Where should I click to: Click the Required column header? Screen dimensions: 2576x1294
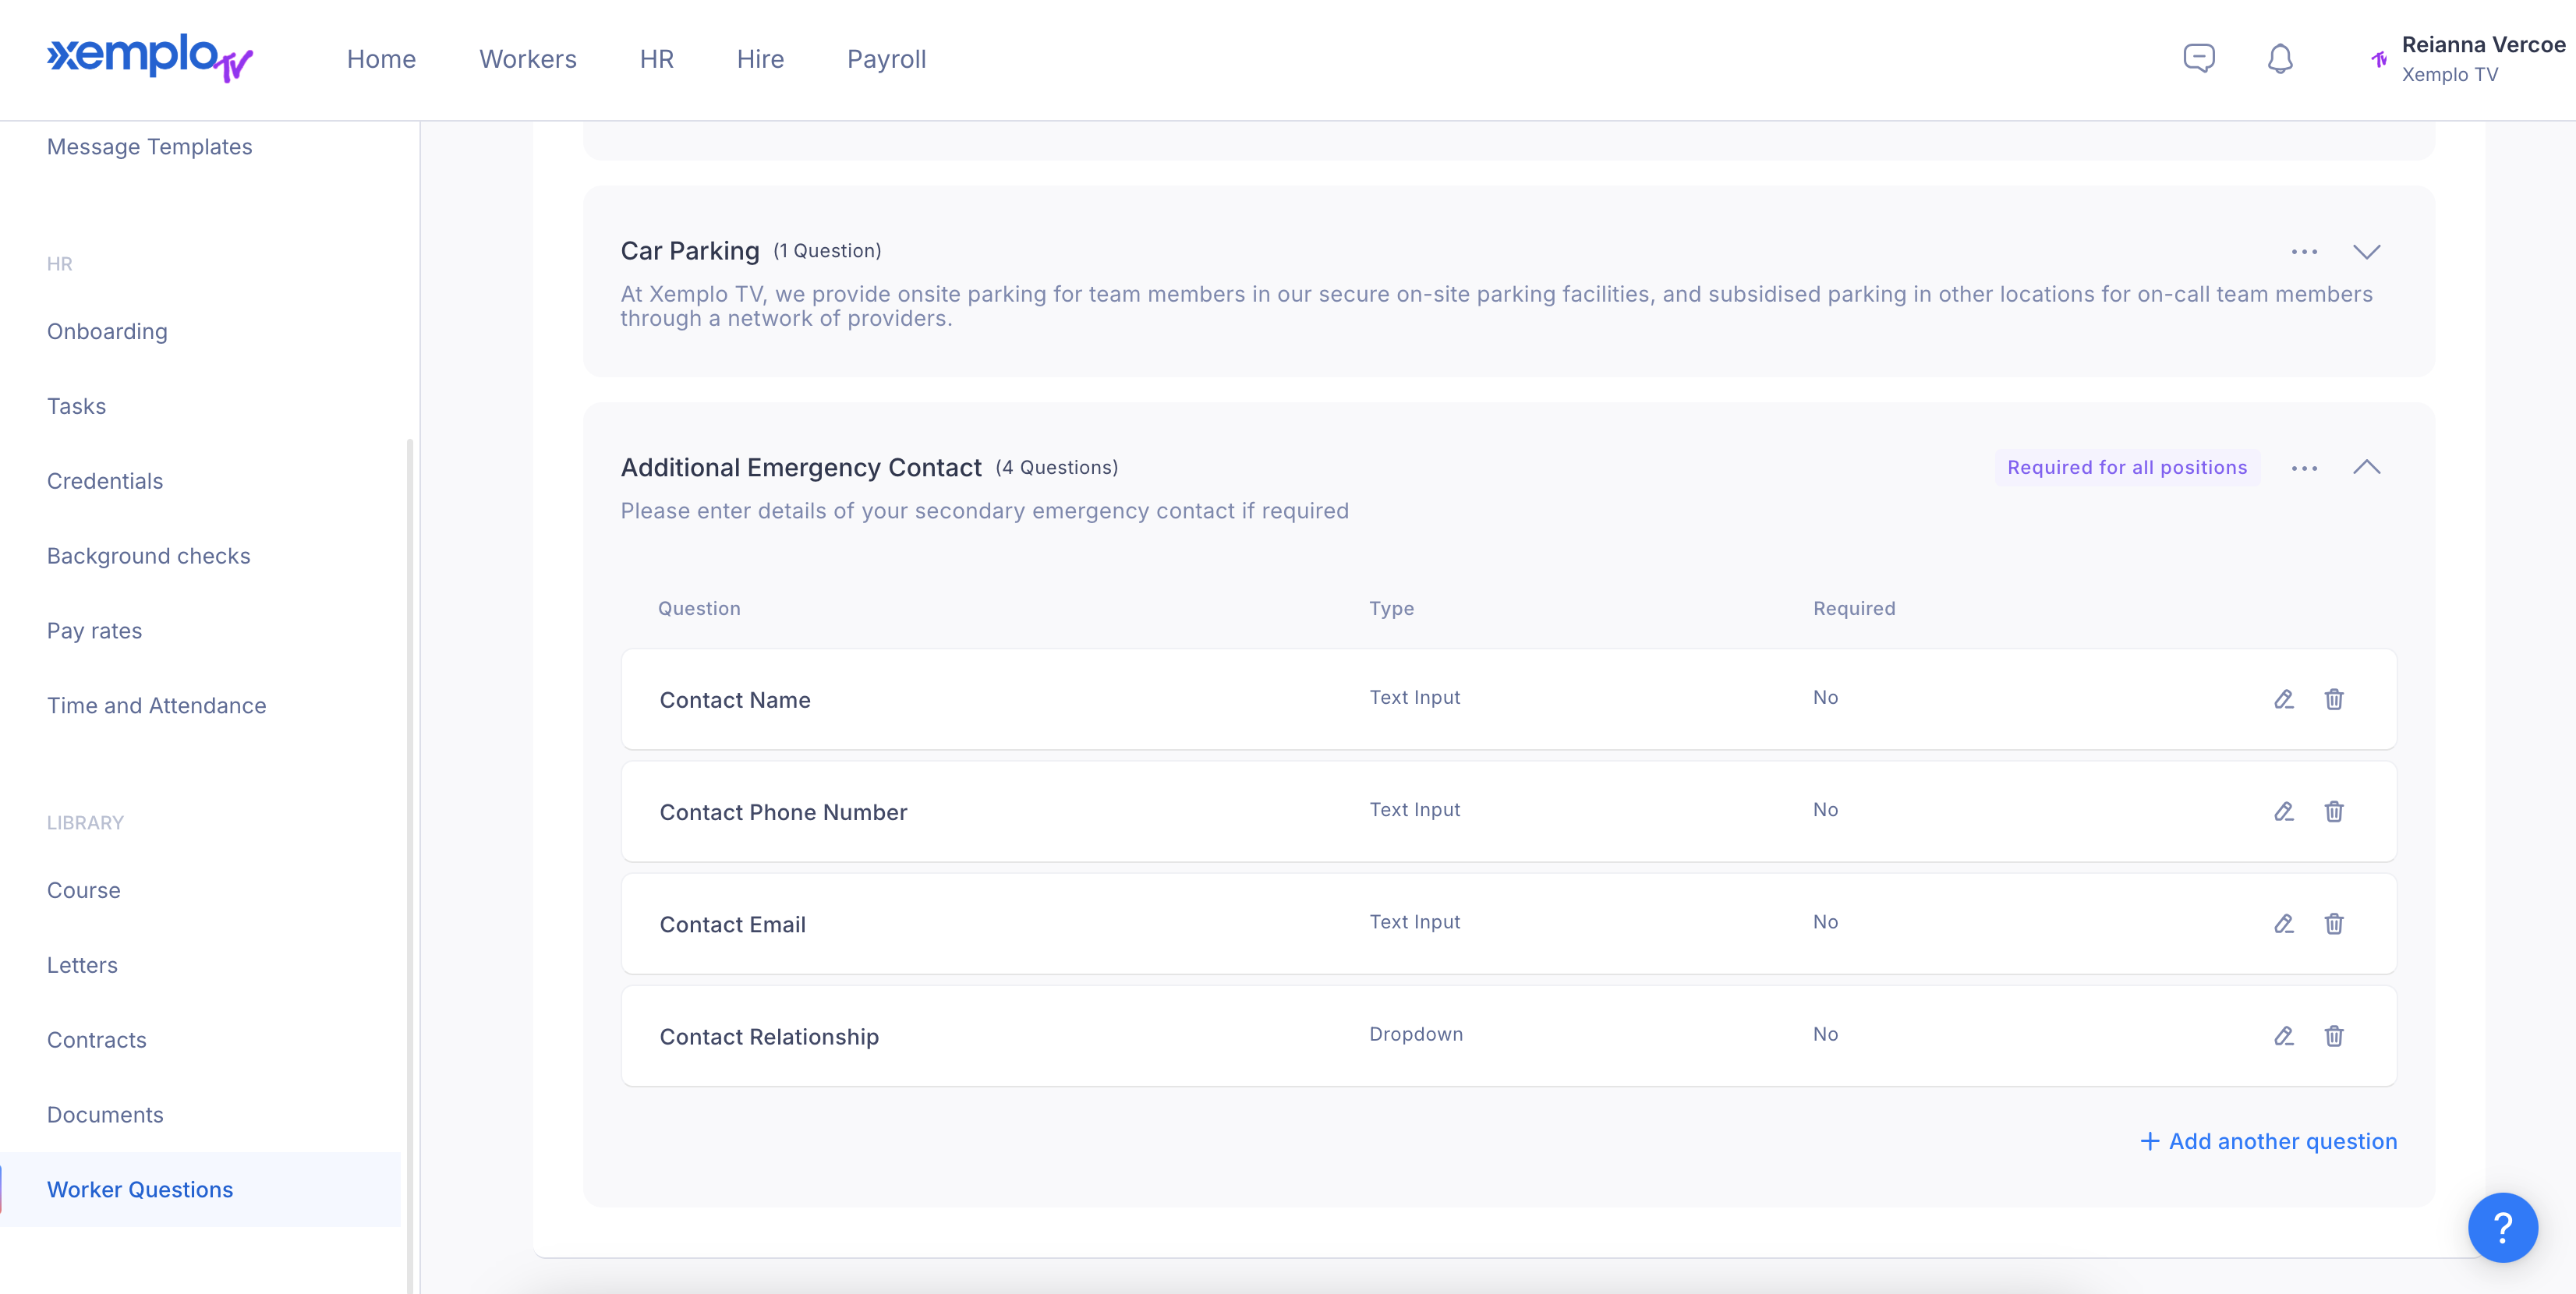coord(1854,608)
